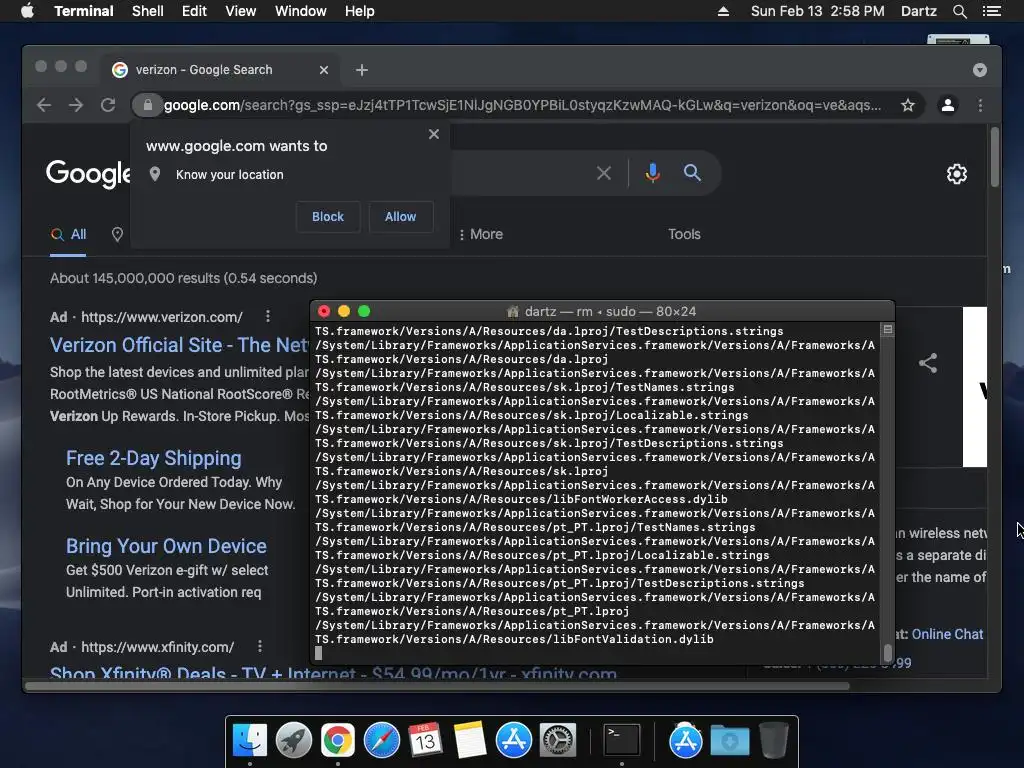Screen dimensions: 1024x768
Task: Open the Chrome profile avatar
Action: (948, 105)
